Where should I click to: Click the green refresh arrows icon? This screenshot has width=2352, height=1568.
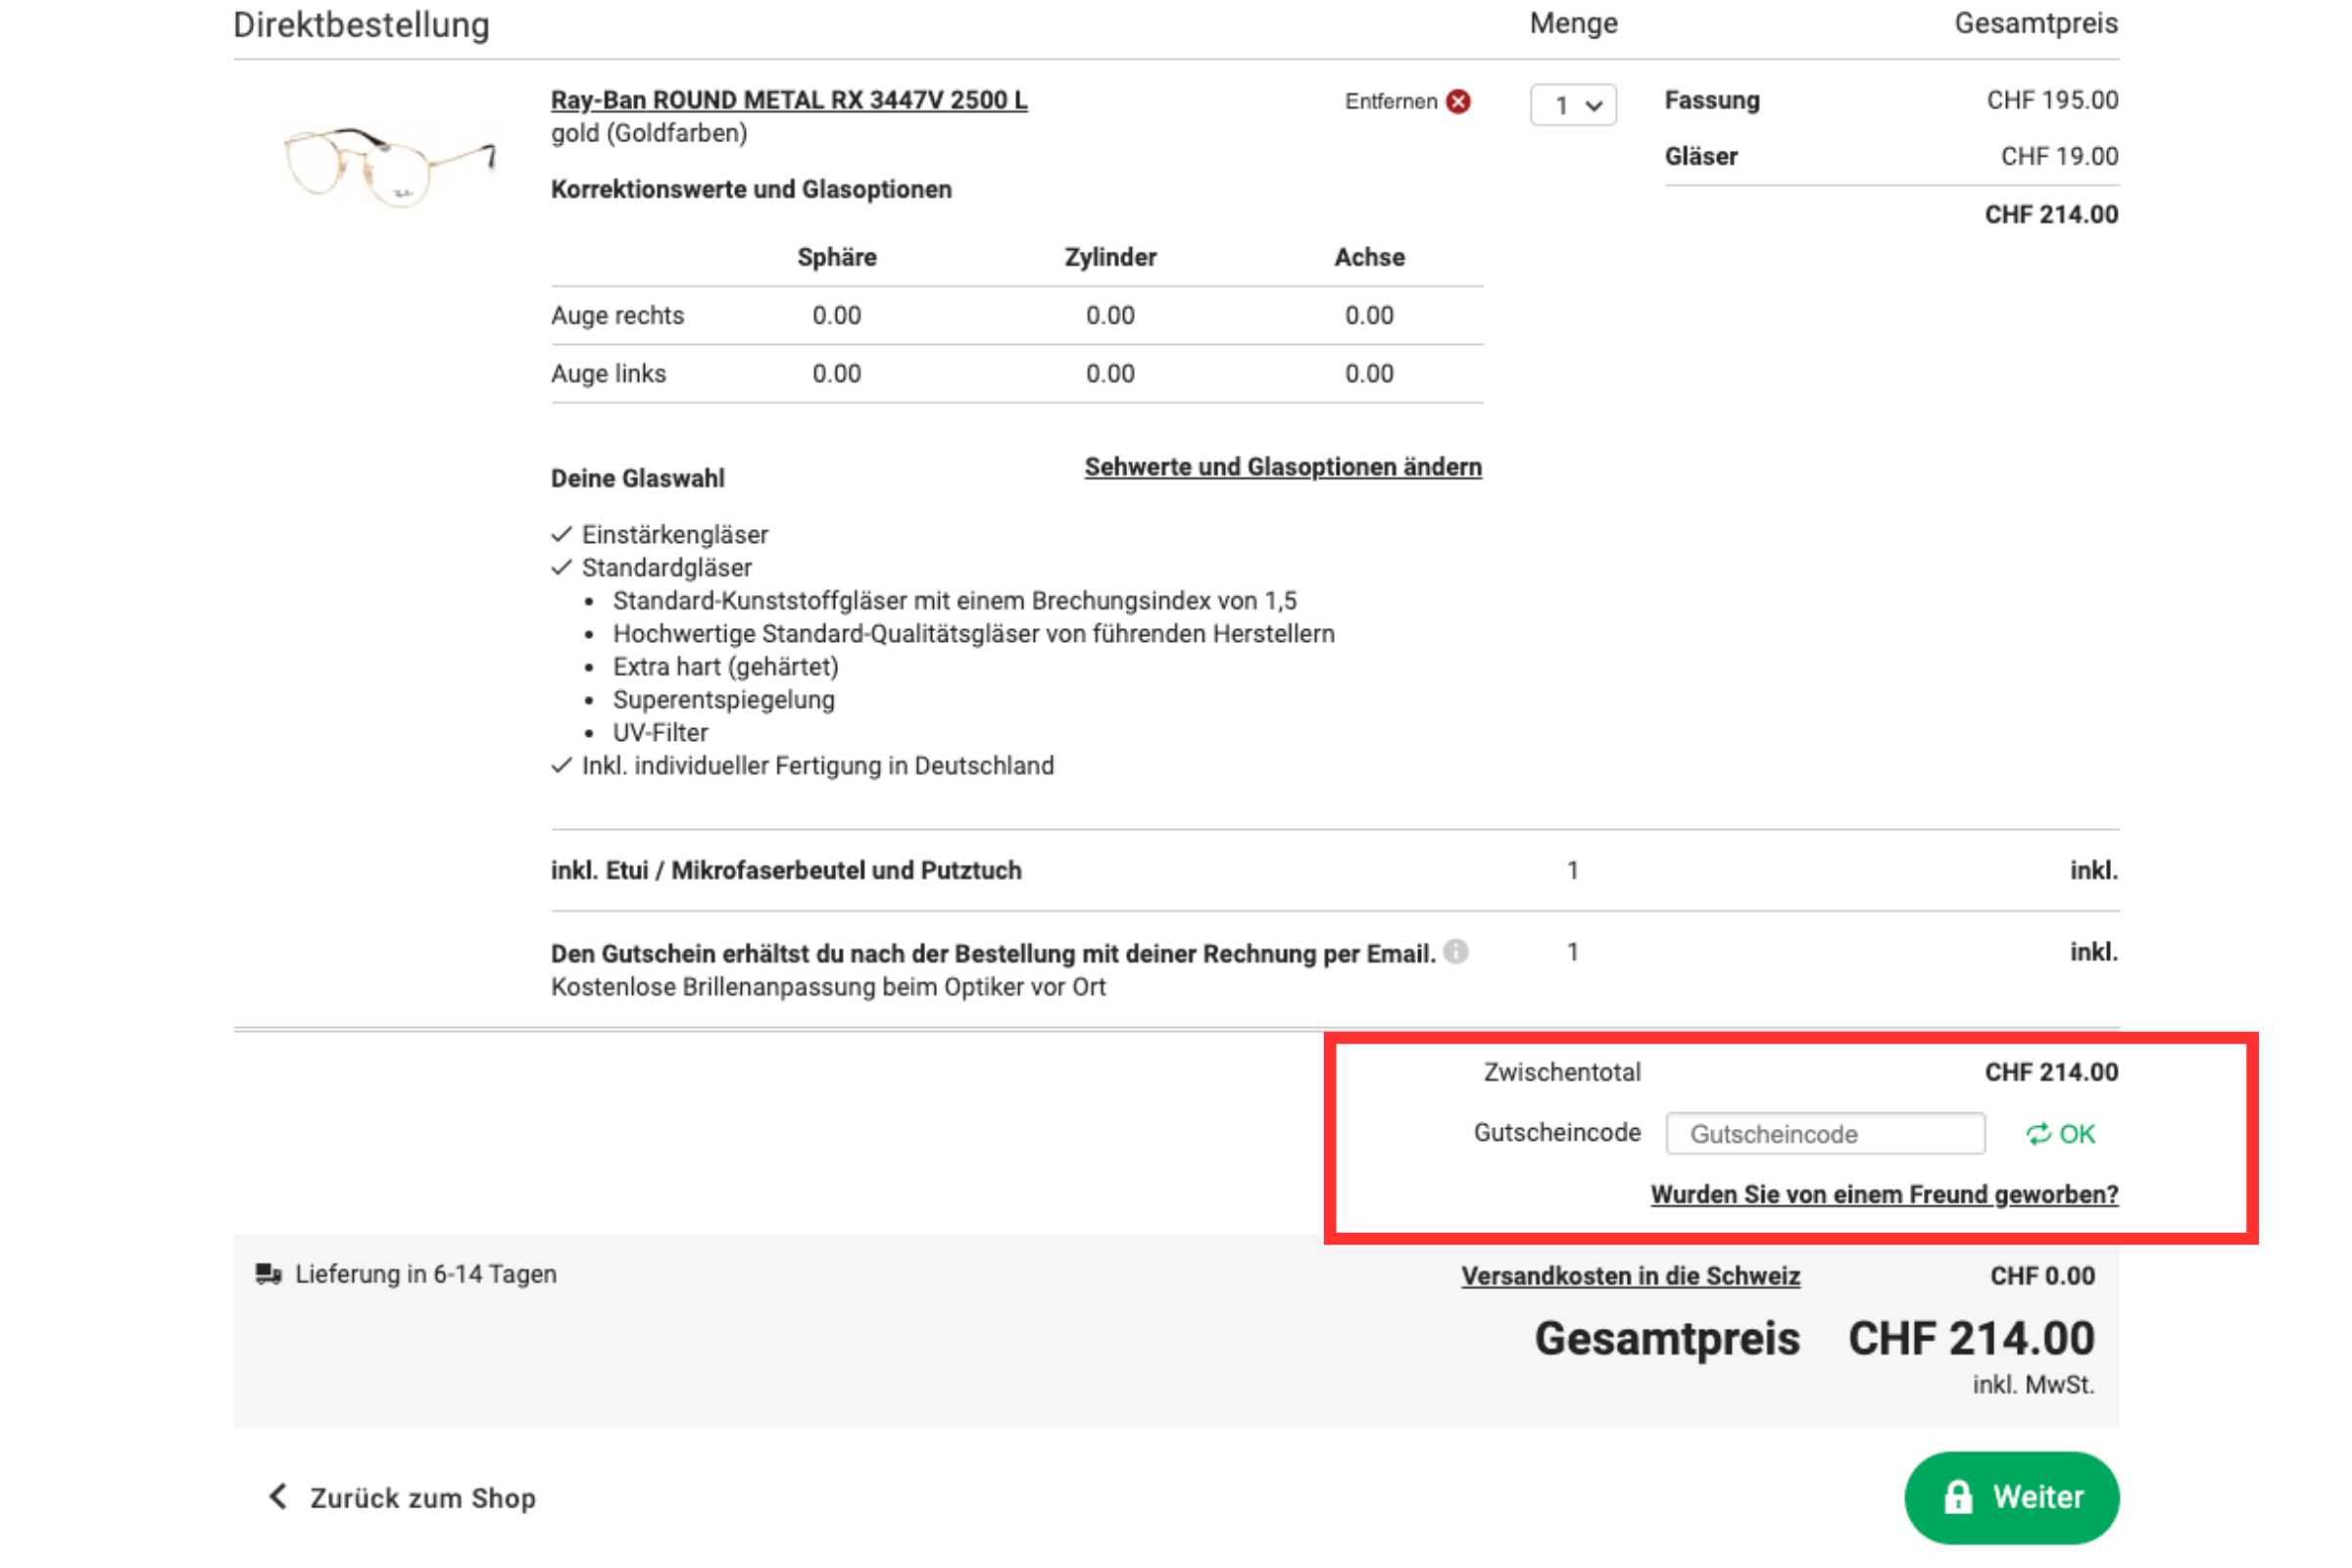[2037, 1134]
